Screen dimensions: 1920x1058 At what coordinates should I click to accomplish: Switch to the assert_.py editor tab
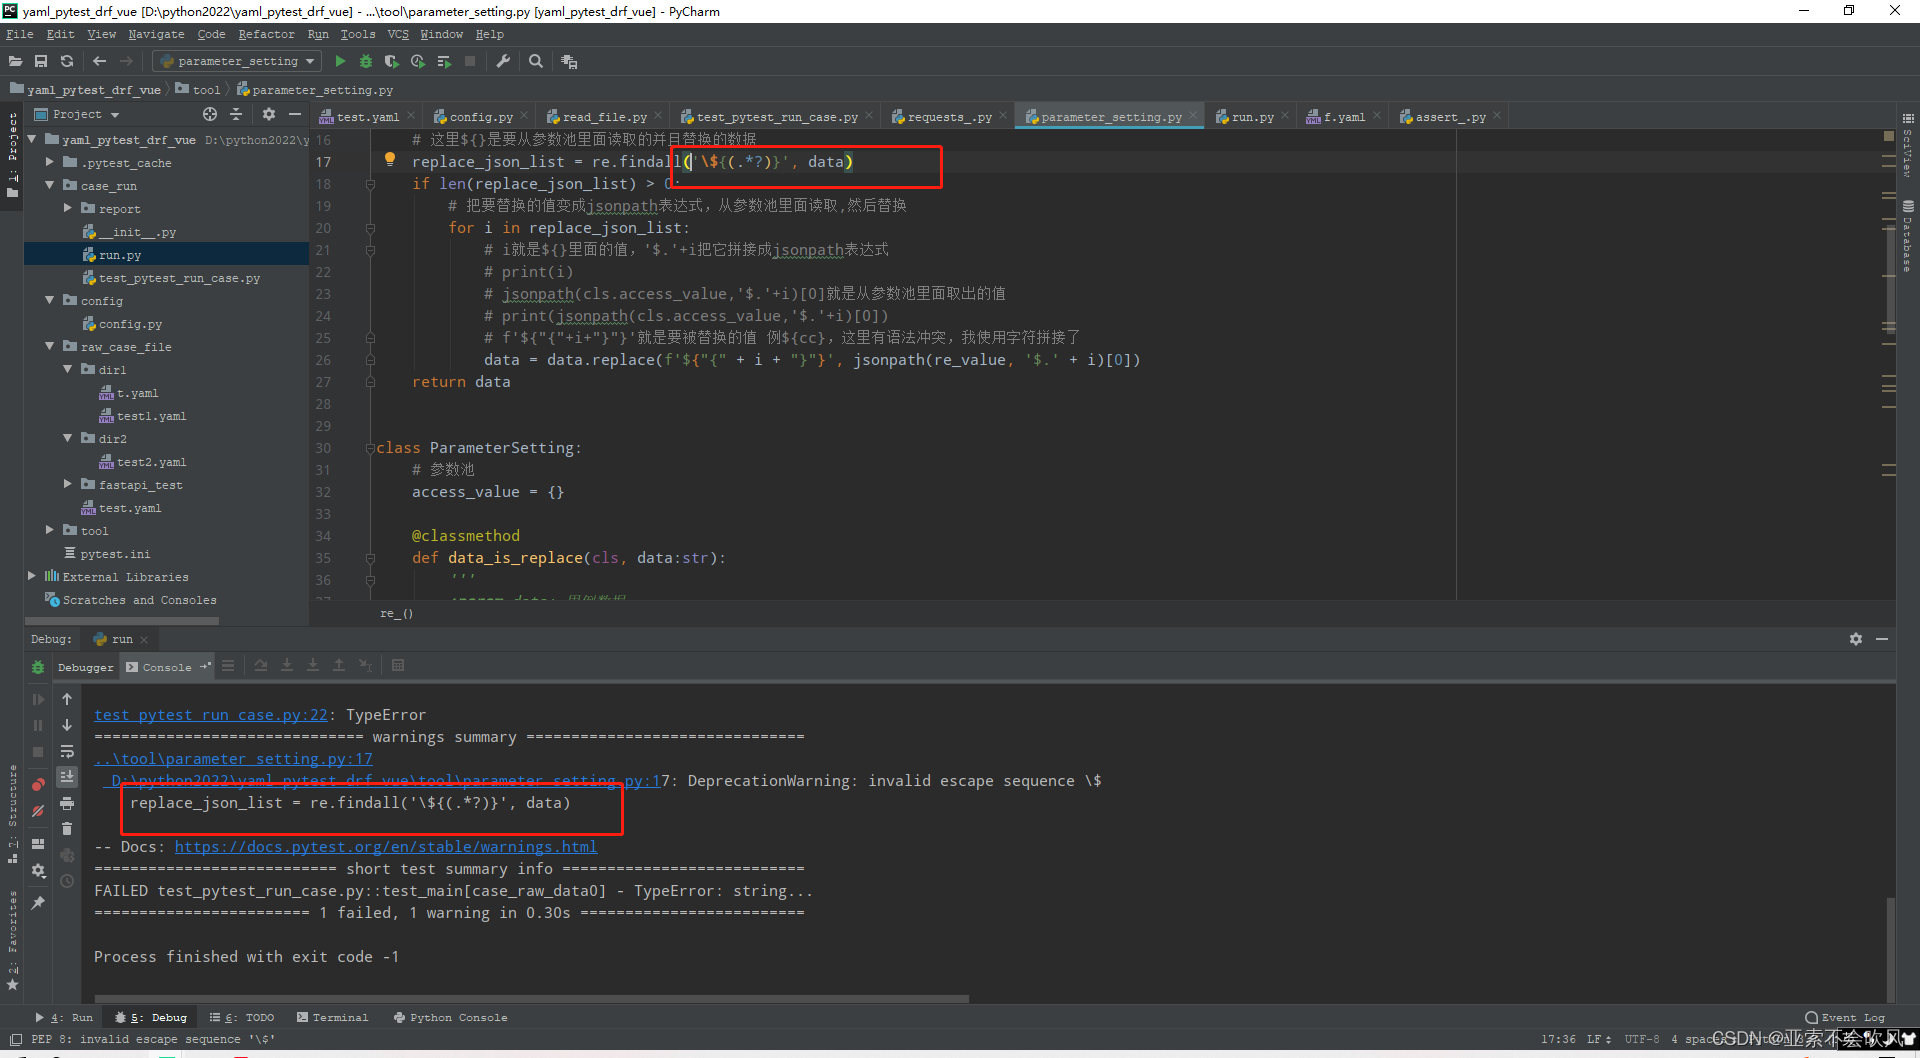pos(1450,117)
